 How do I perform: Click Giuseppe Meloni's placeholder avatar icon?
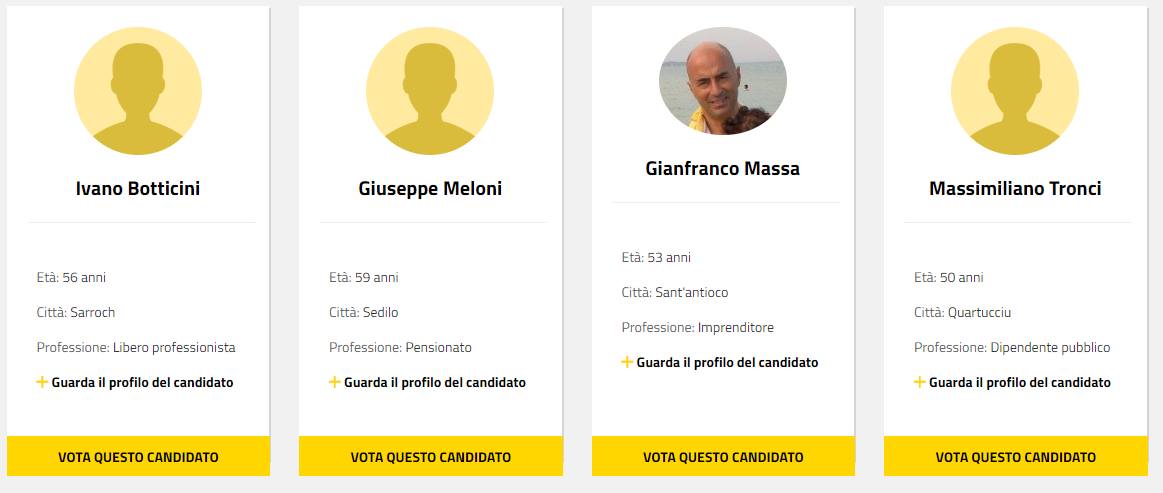pyautogui.click(x=430, y=91)
